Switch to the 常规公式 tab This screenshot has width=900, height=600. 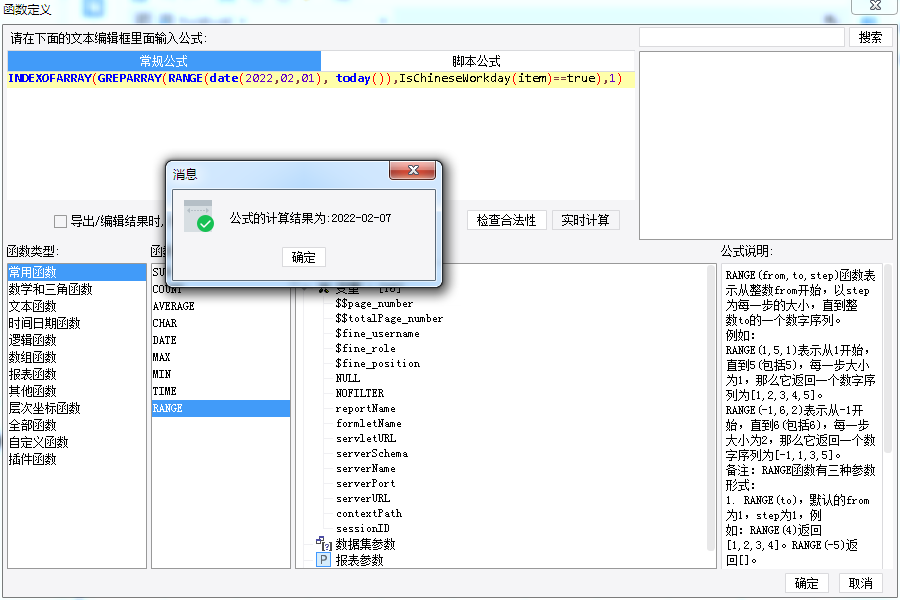point(164,61)
